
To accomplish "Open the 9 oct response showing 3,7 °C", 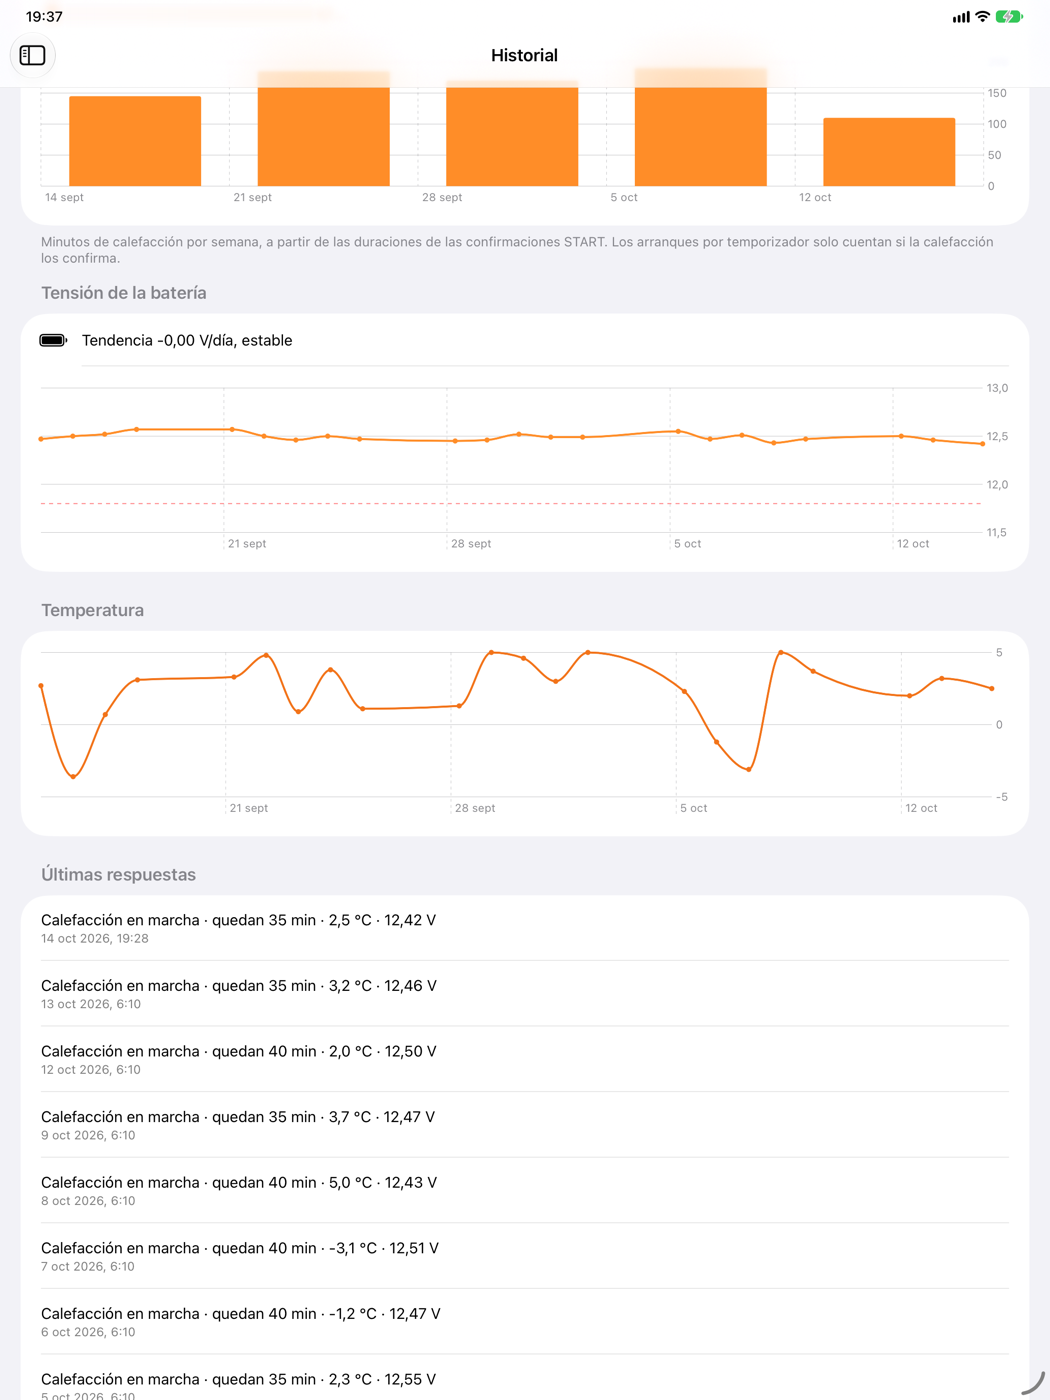I will [x=525, y=1125].
